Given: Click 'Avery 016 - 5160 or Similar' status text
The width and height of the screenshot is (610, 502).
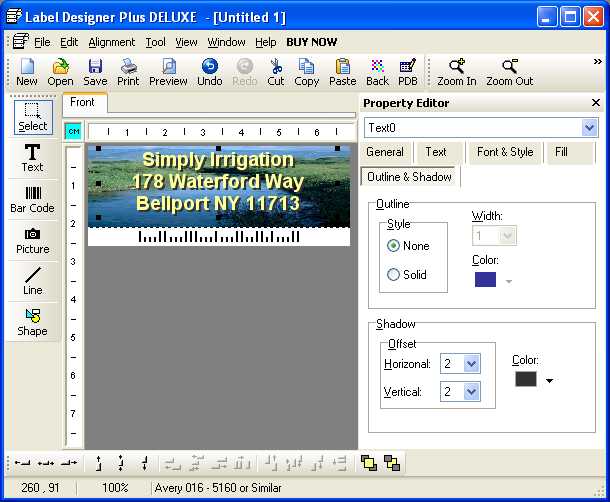Looking at the screenshot, I should [218, 488].
